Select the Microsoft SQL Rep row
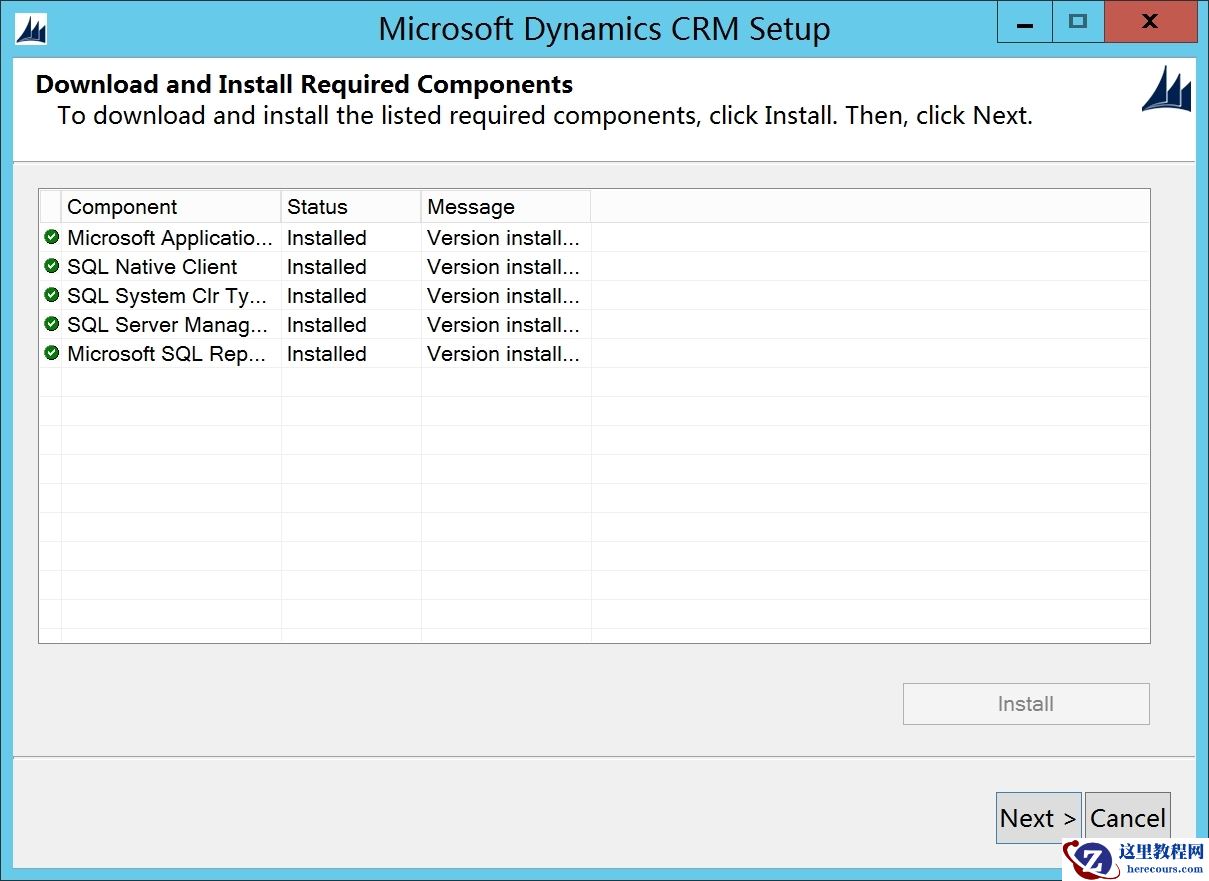Screen dimensions: 1209x881 click(x=165, y=353)
